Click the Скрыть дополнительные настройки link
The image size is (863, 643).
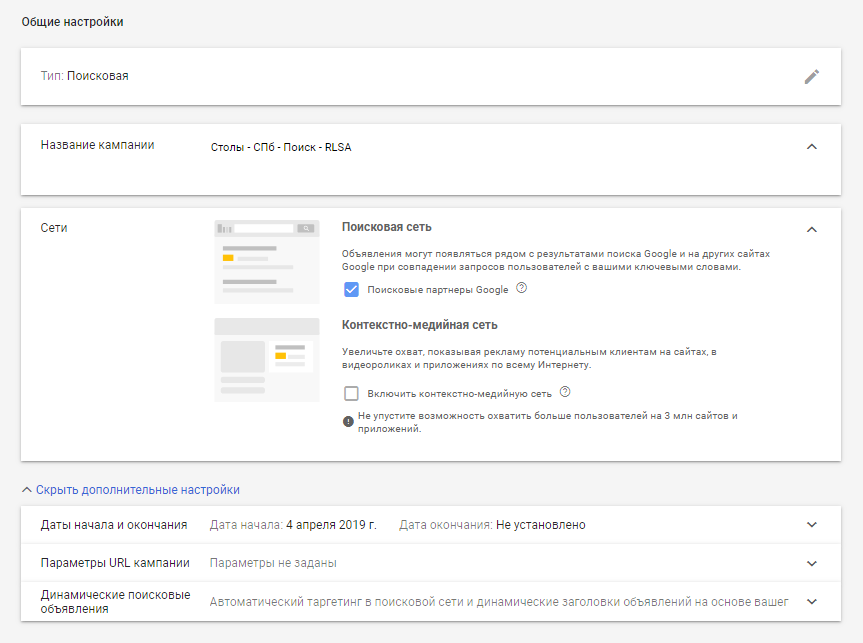click(x=137, y=490)
